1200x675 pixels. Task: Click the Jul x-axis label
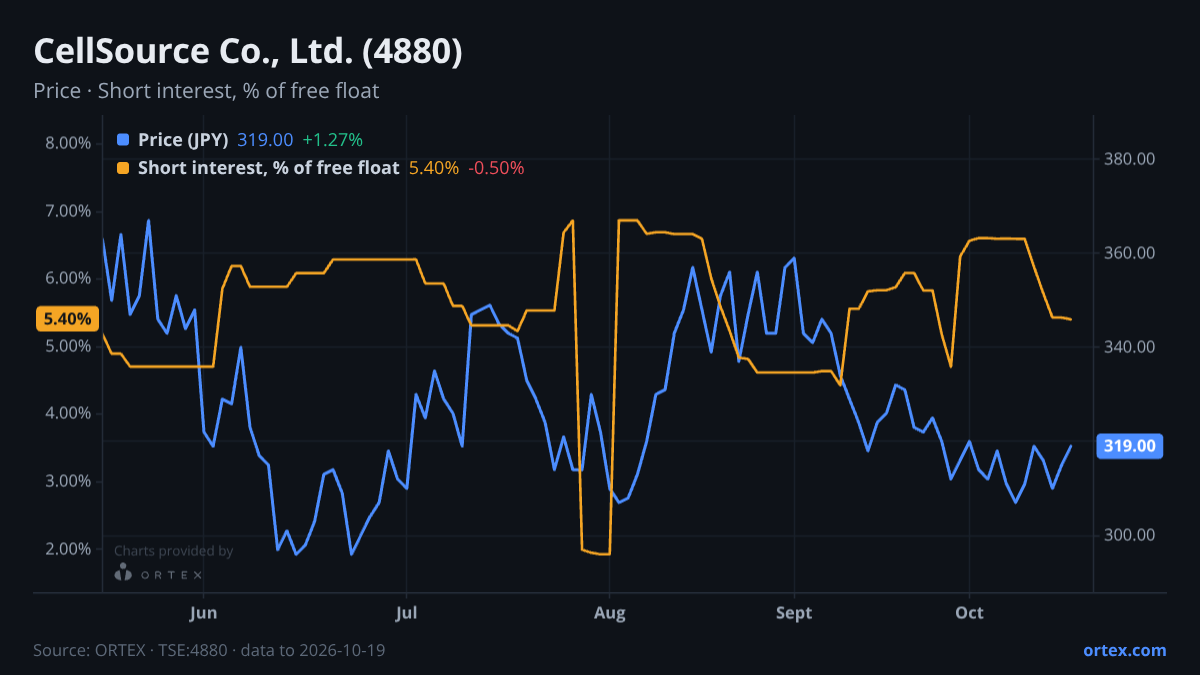click(x=406, y=612)
